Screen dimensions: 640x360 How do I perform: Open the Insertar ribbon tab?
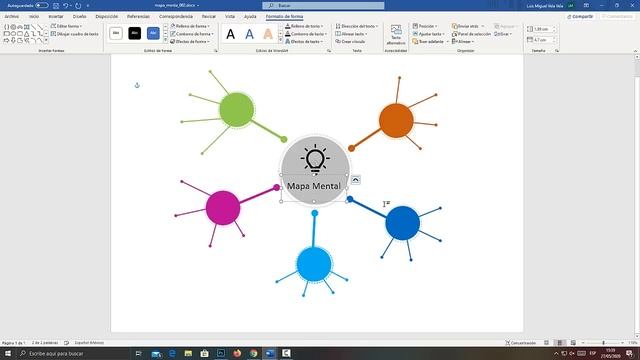56,16
